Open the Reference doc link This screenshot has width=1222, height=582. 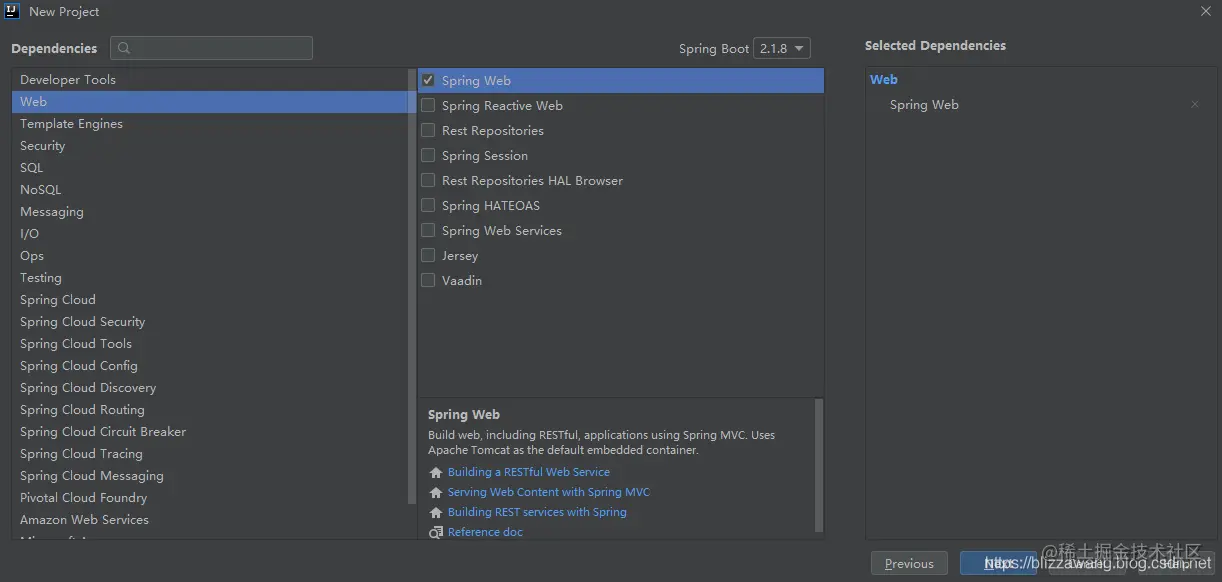coord(485,533)
